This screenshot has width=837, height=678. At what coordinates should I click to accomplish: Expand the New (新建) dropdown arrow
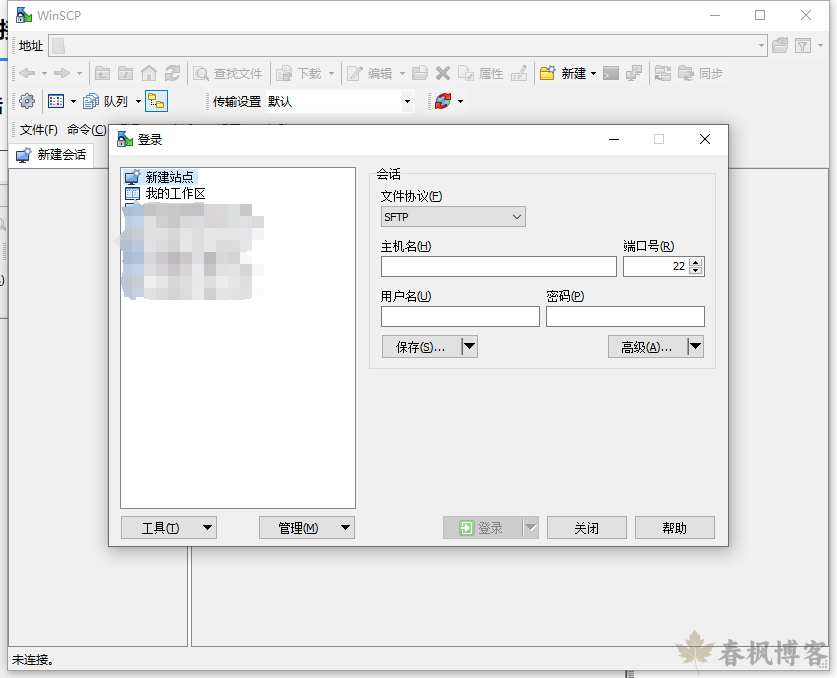tap(593, 73)
